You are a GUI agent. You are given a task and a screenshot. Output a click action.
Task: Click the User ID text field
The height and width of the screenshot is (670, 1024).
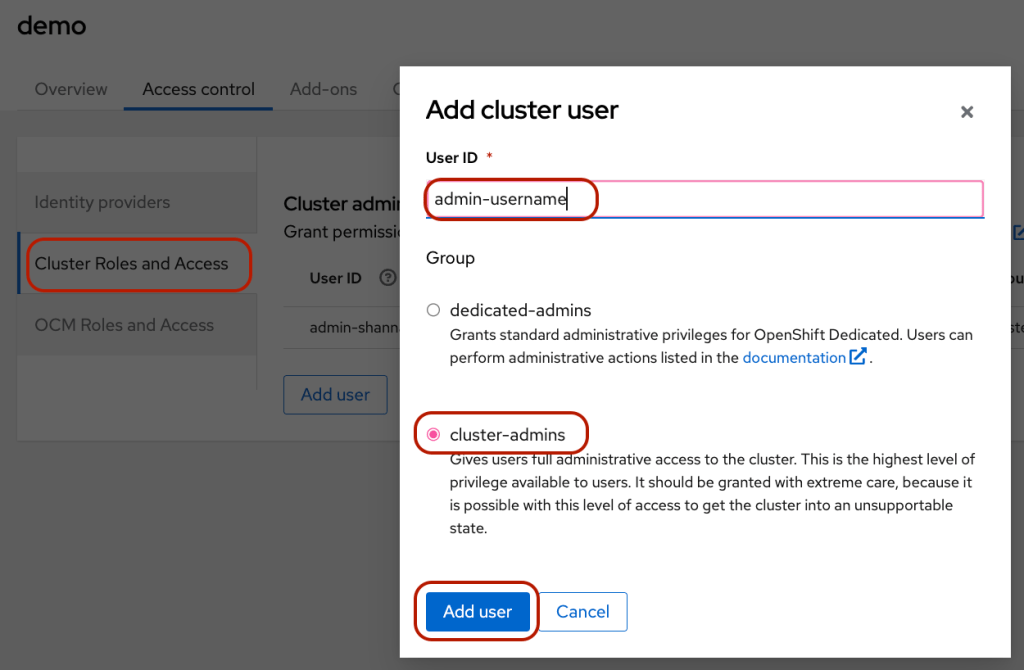click(704, 199)
